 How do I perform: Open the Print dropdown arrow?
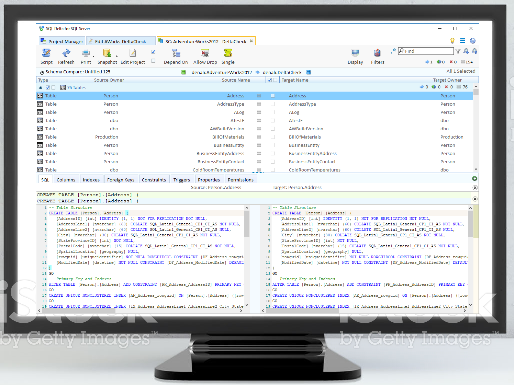tap(93, 55)
